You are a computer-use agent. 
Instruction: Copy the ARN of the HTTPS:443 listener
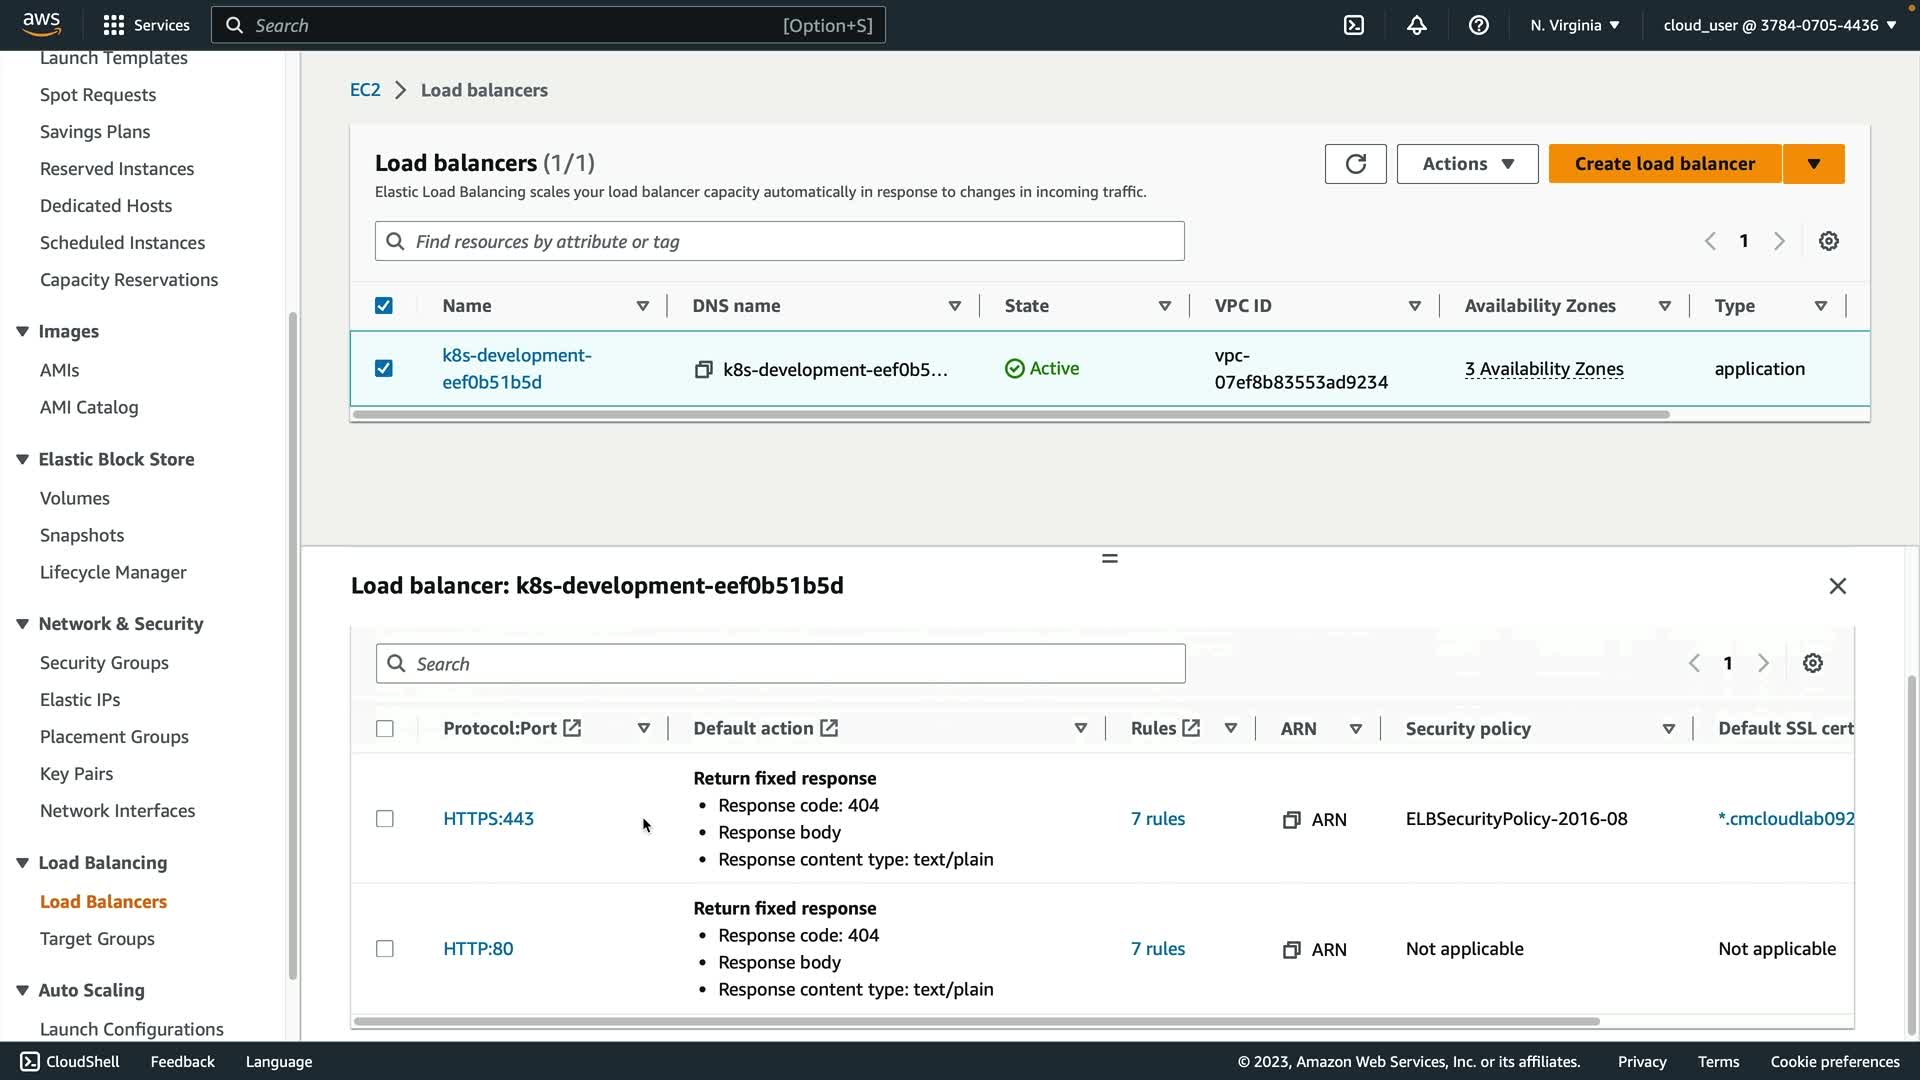pyautogui.click(x=1291, y=820)
